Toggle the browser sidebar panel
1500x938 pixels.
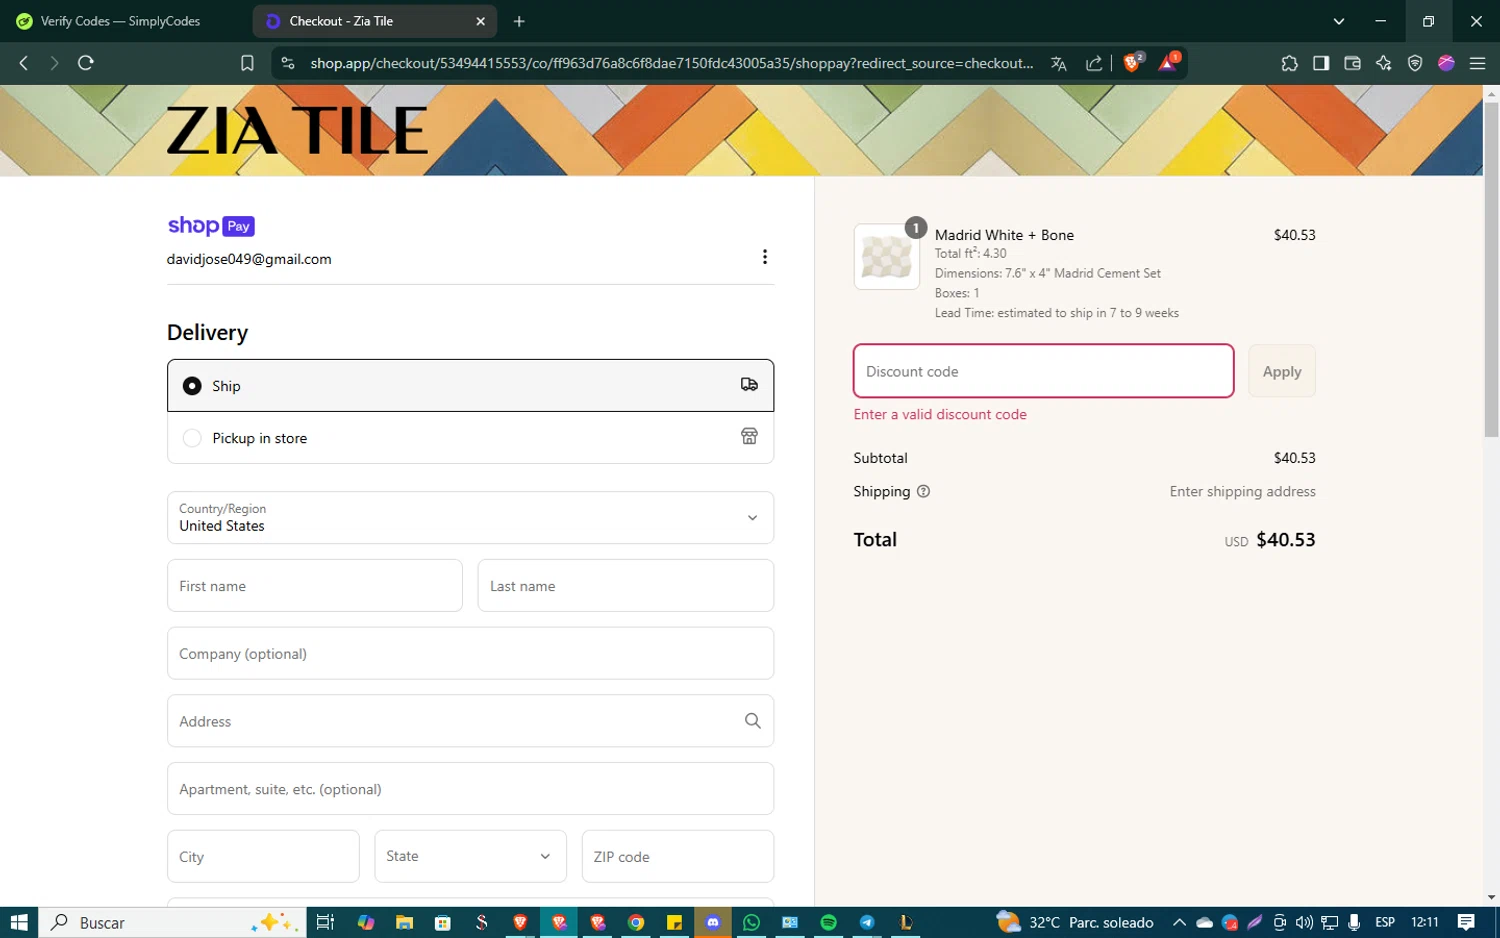coord(1321,63)
